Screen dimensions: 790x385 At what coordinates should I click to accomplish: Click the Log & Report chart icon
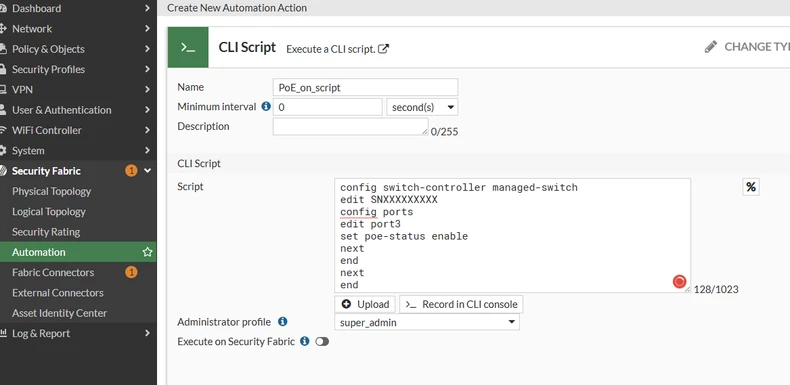[3, 333]
